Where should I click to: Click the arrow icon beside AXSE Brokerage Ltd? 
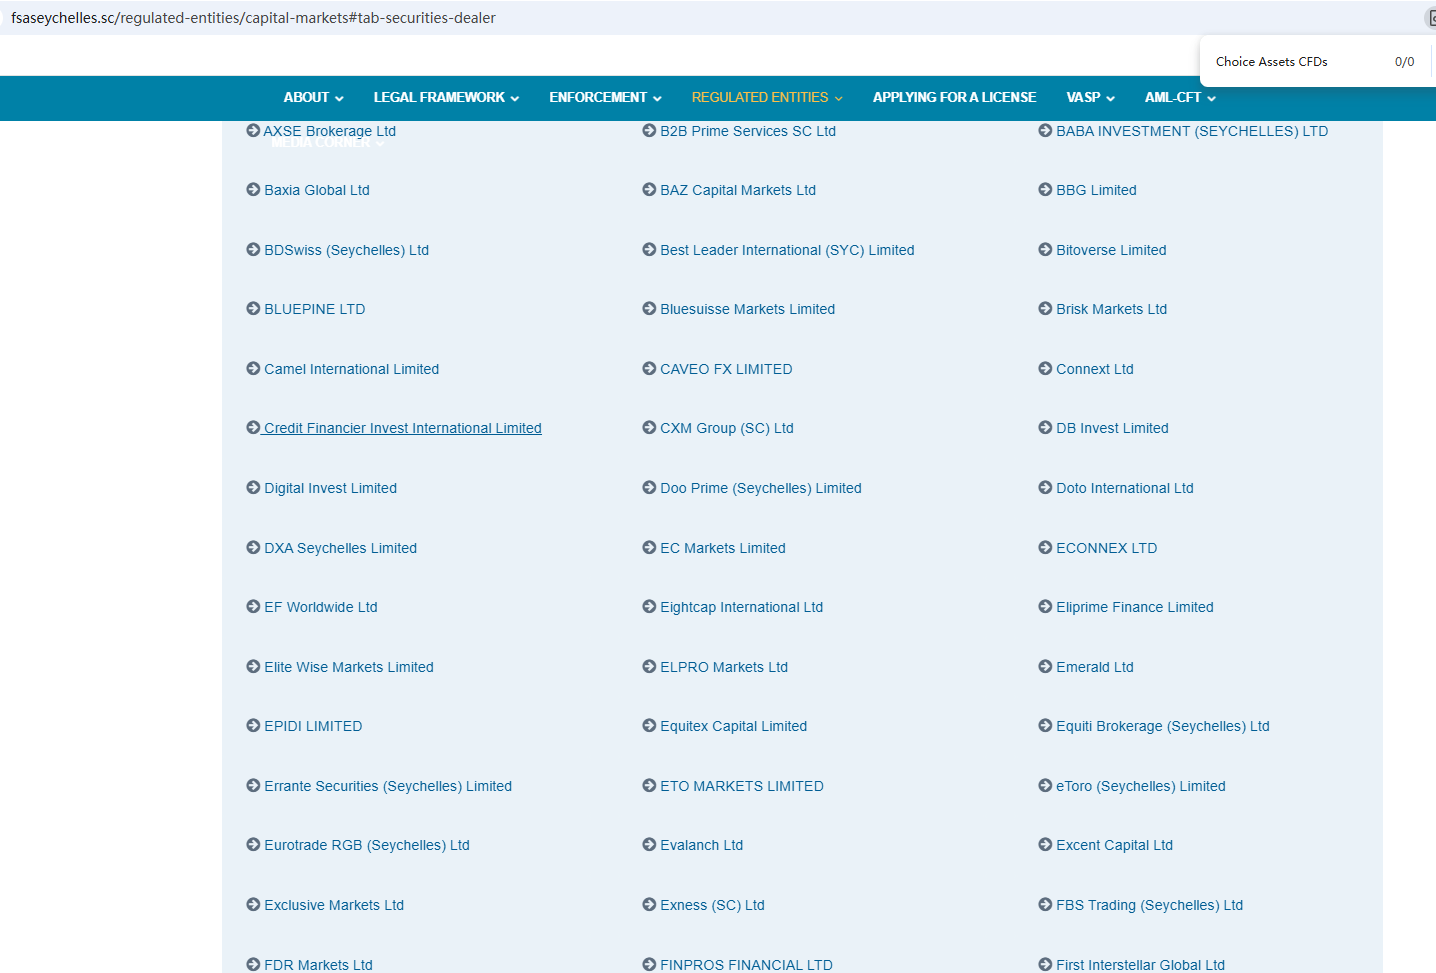pos(253,130)
